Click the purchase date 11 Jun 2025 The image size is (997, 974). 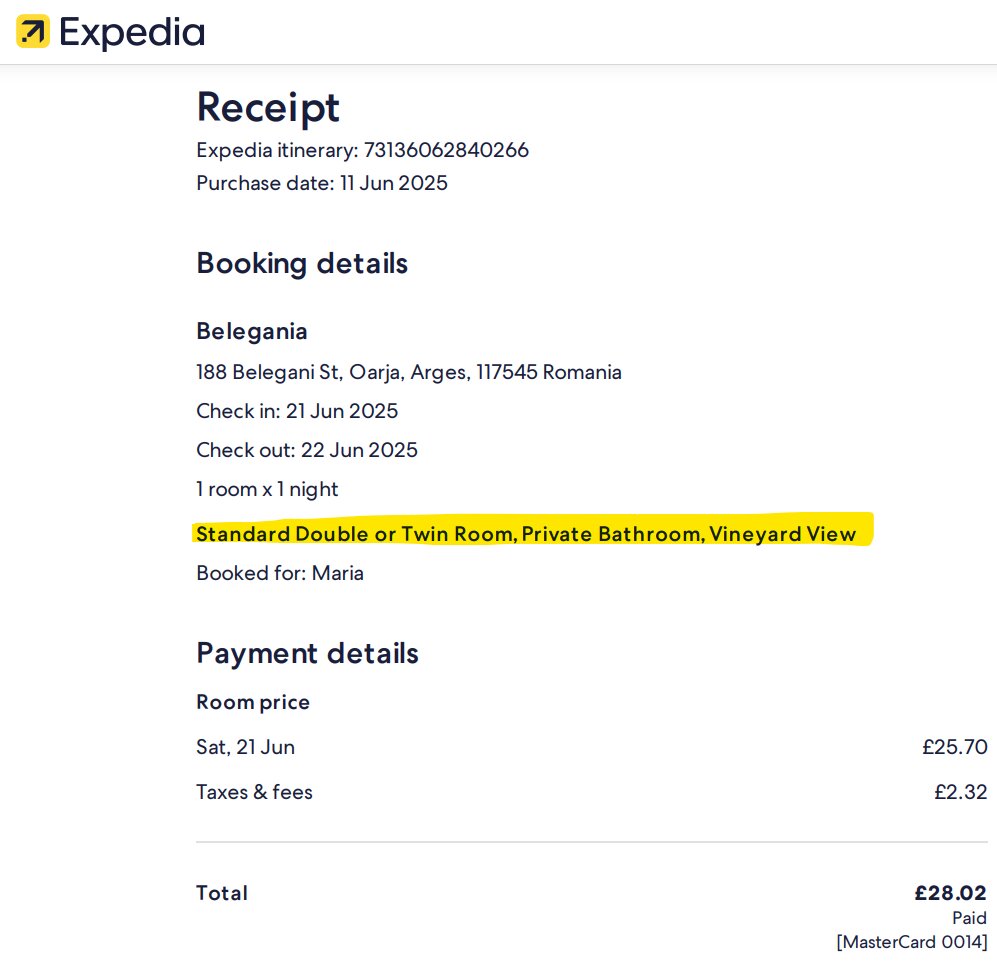[x=394, y=183]
